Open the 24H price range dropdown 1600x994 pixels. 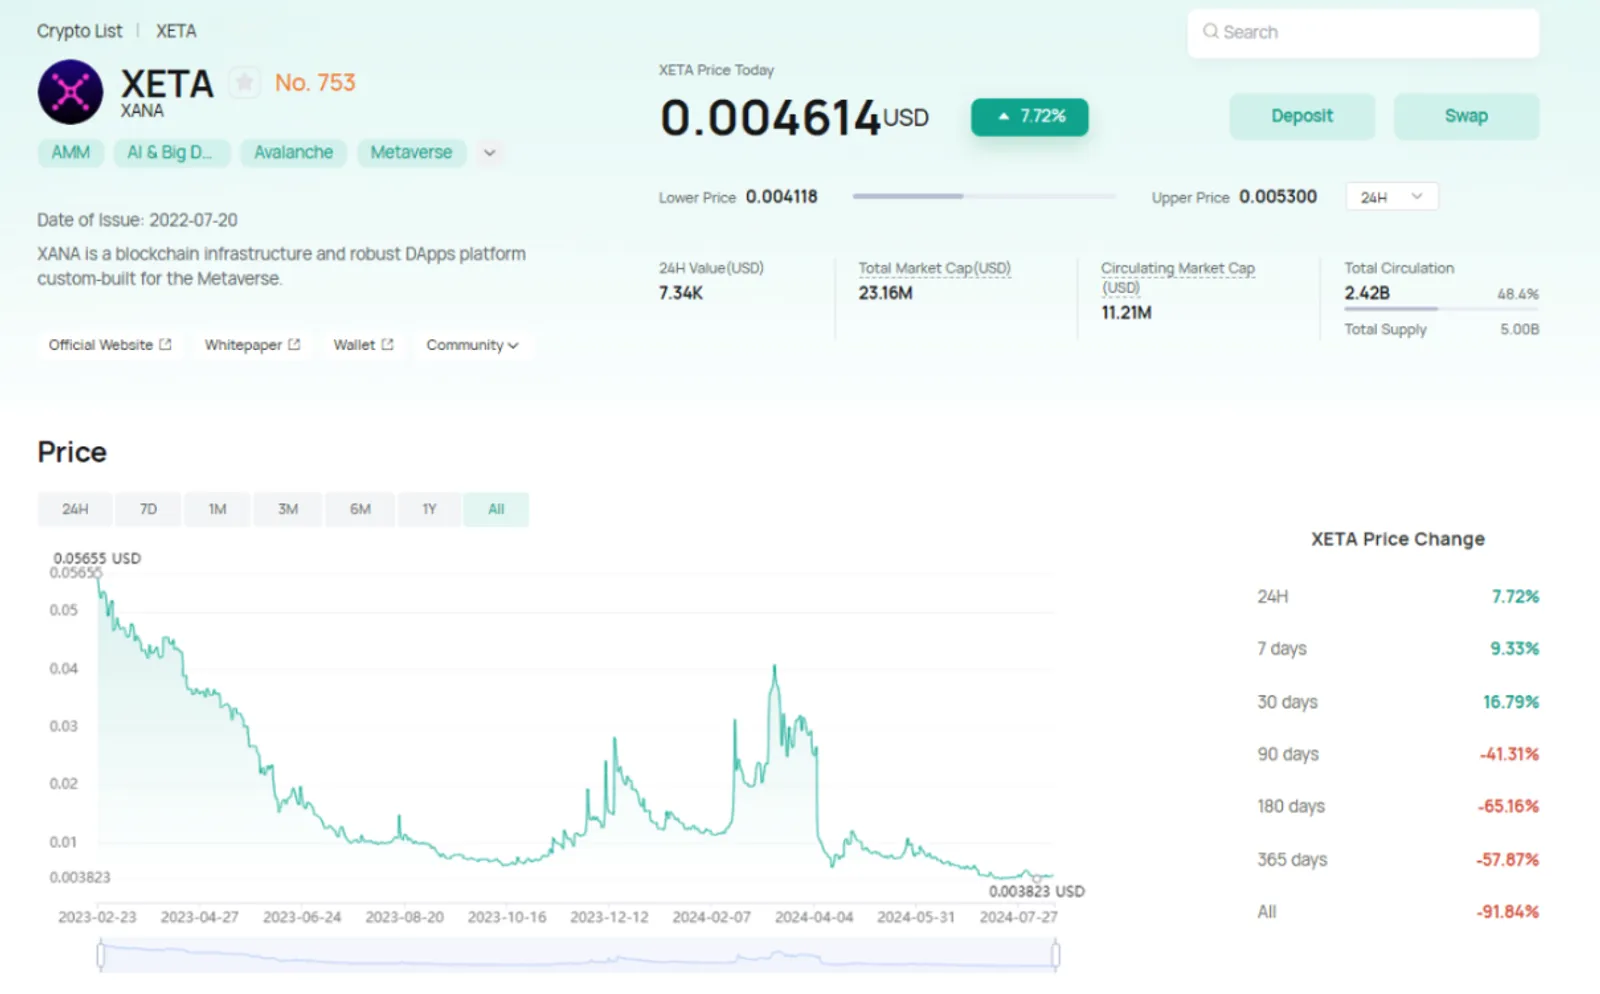point(1392,197)
